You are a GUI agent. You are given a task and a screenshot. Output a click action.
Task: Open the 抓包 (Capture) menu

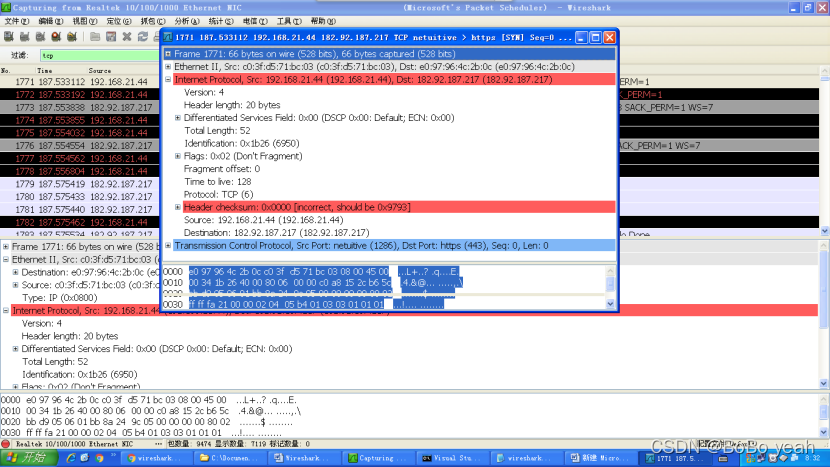click(152, 21)
